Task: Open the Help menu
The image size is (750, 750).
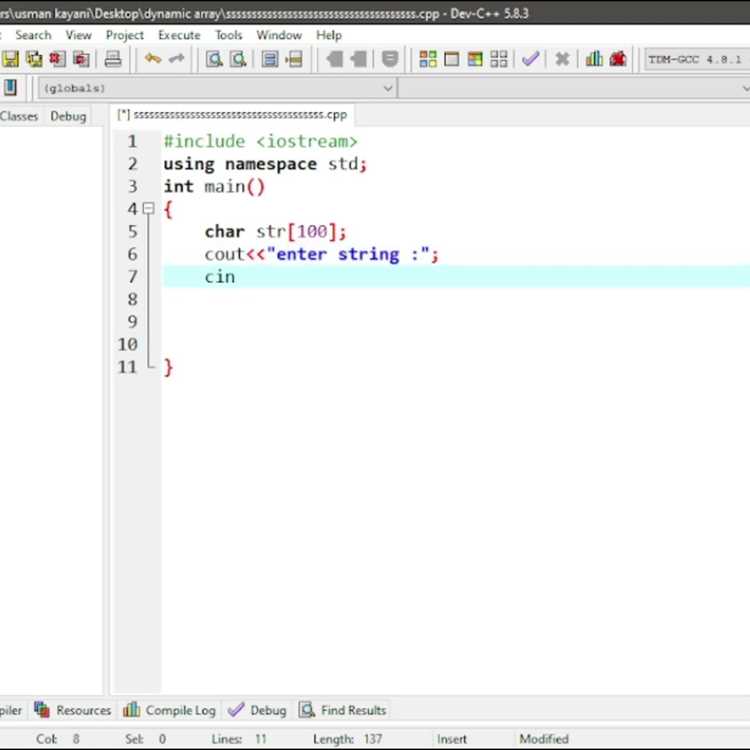Action: tap(329, 35)
